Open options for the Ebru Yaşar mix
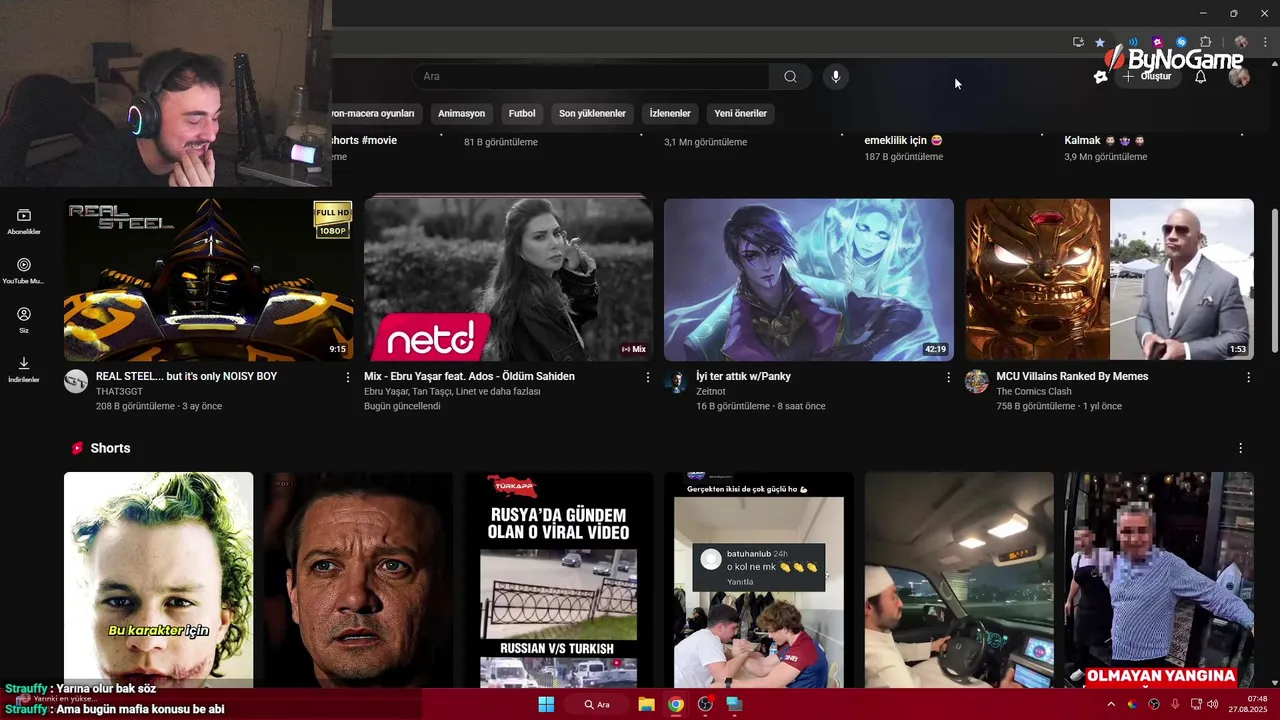 648,377
